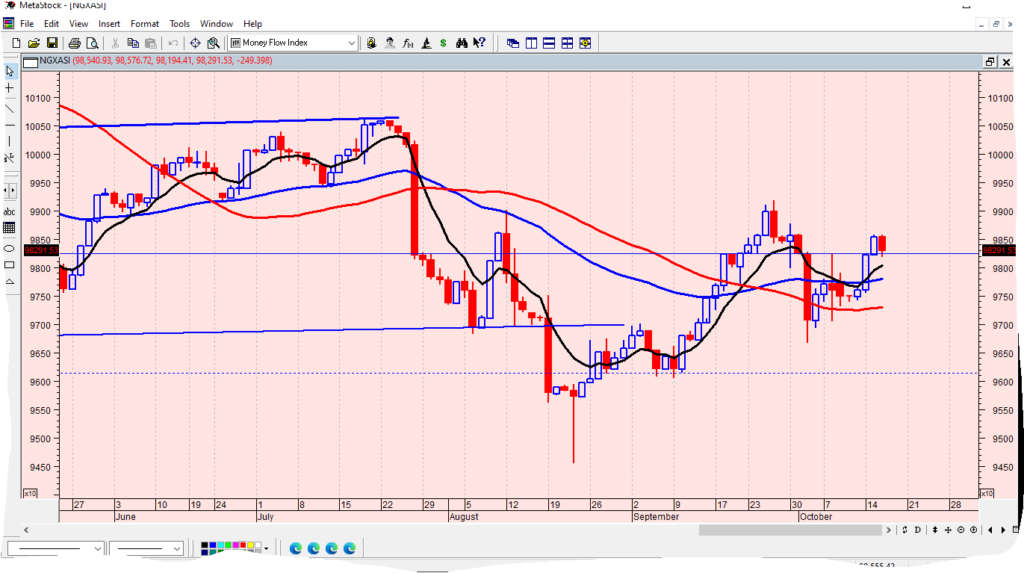Click the Save disk icon in toolbar

(52, 43)
